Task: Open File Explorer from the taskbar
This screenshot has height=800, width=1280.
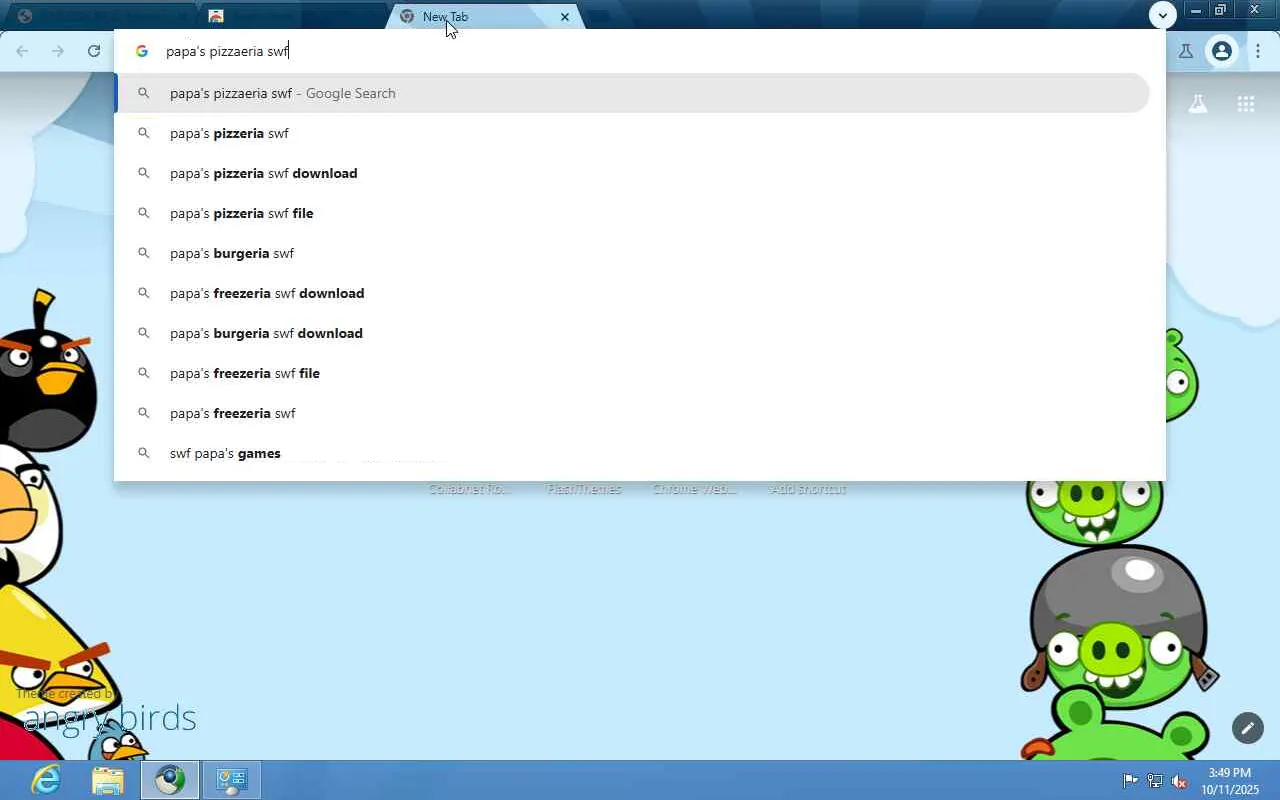Action: [x=108, y=780]
